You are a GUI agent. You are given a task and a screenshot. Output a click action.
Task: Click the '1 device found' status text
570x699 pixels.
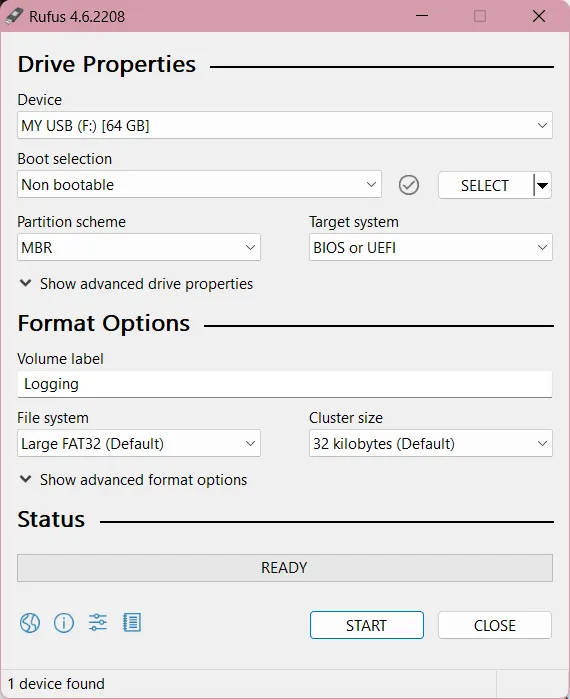point(56,684)
